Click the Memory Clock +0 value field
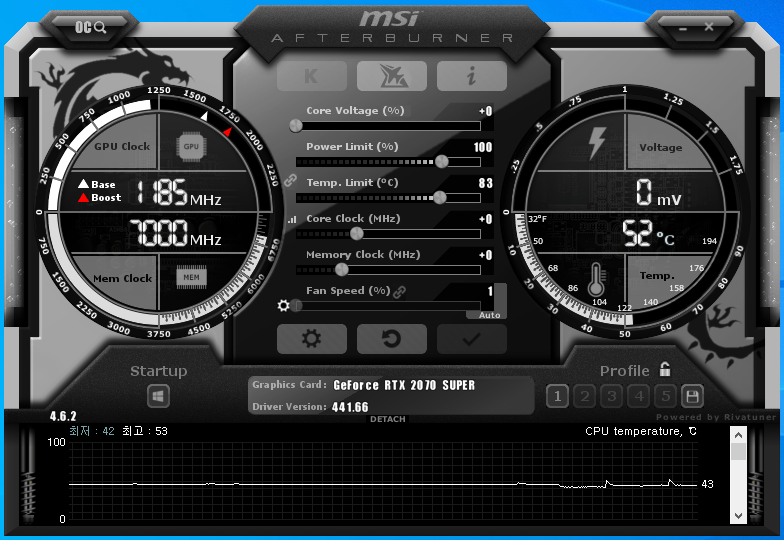784x540 pixels. click(x=485, y=255)
